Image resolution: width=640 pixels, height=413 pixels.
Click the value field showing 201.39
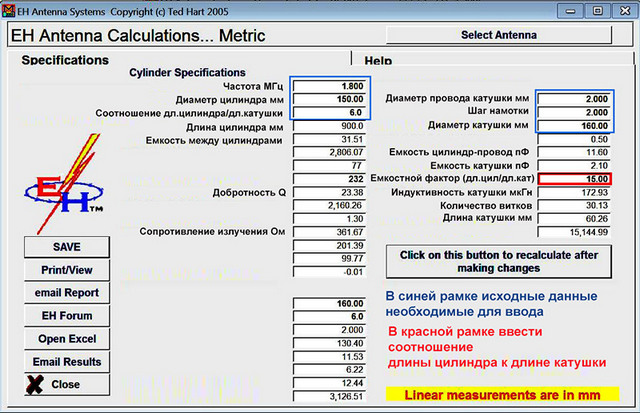tap(329, 245)
